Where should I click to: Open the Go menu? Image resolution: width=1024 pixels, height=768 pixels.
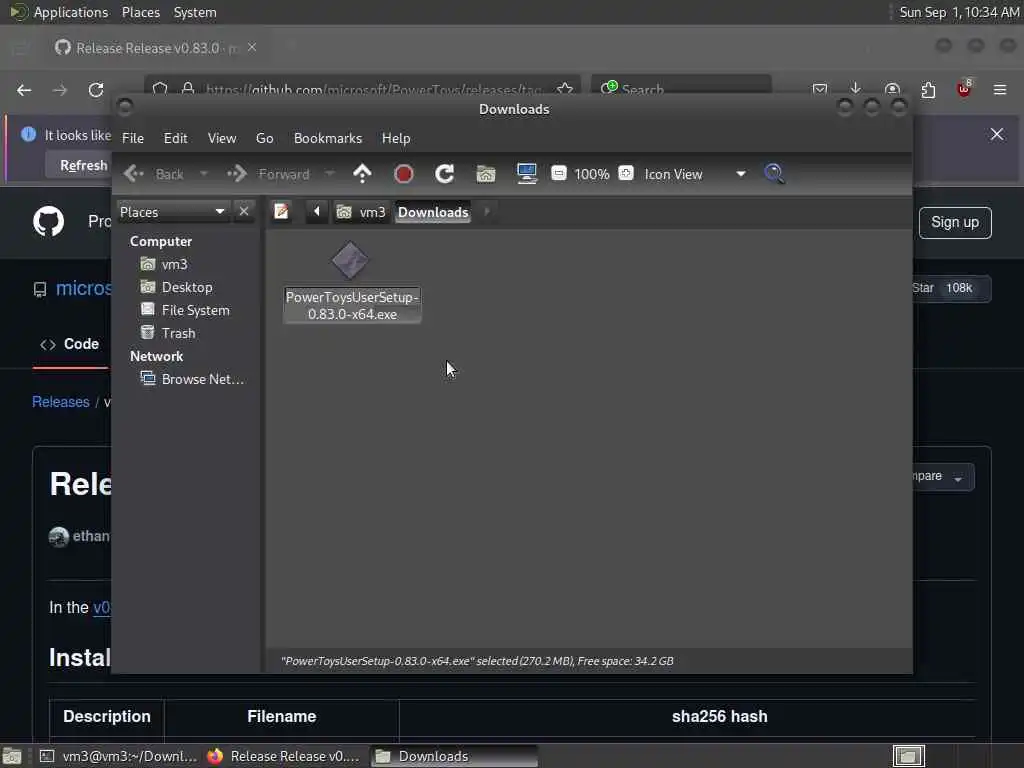[x=264, y=138]
